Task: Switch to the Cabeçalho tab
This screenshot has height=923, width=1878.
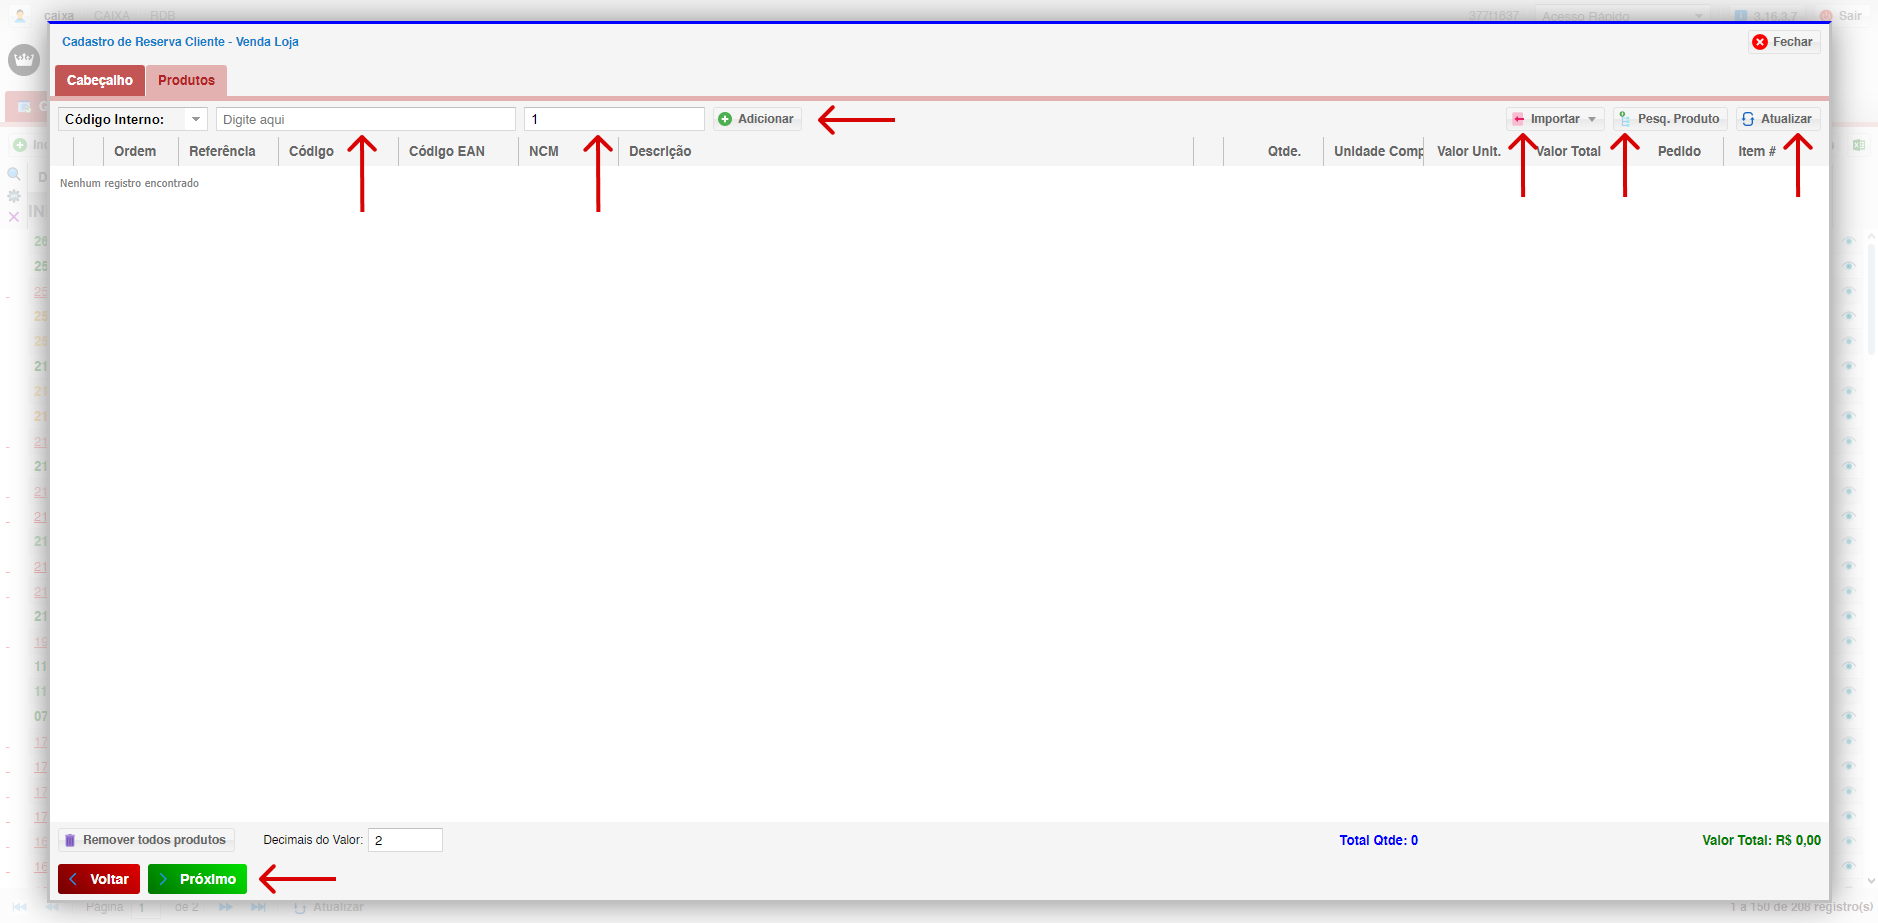Action: [x=100, y=80]
